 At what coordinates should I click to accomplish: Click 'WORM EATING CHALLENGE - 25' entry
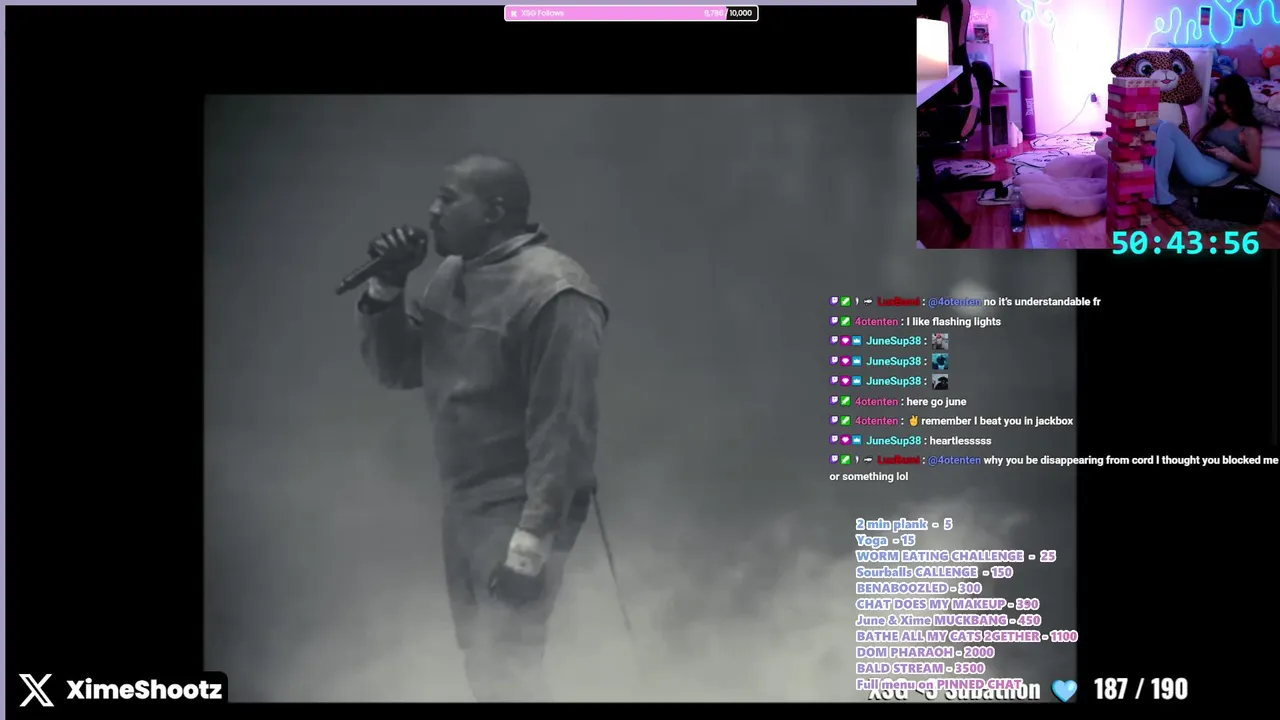tap(956, 556)
